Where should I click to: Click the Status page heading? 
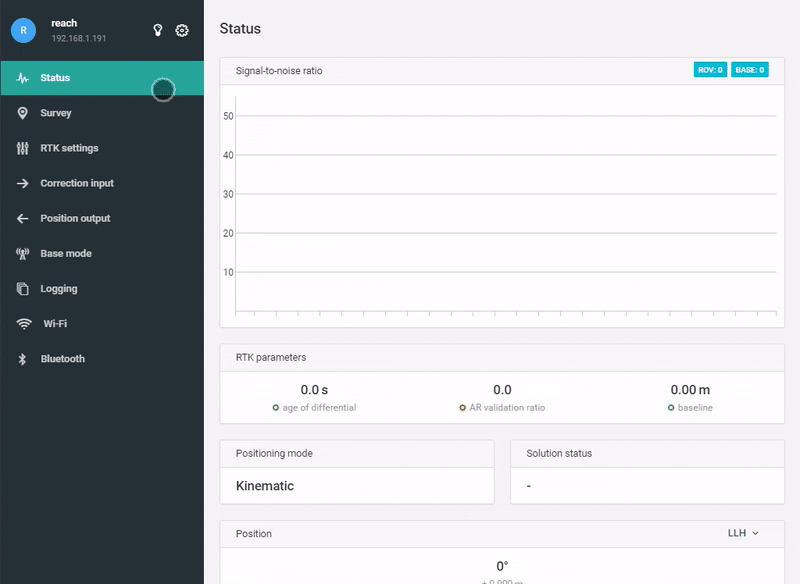[240, 29]
